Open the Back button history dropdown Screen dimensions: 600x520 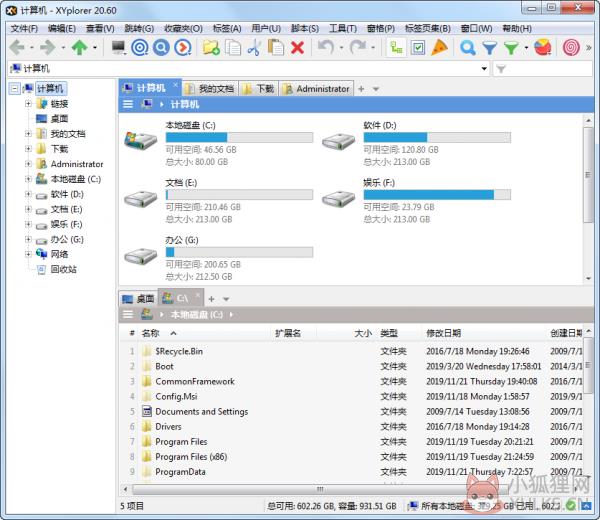tap(32, 48)
